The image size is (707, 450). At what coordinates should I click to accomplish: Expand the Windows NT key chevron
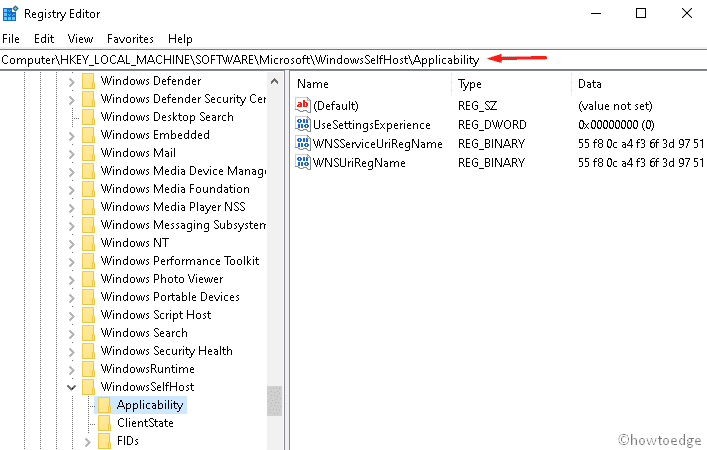(71, 243)
